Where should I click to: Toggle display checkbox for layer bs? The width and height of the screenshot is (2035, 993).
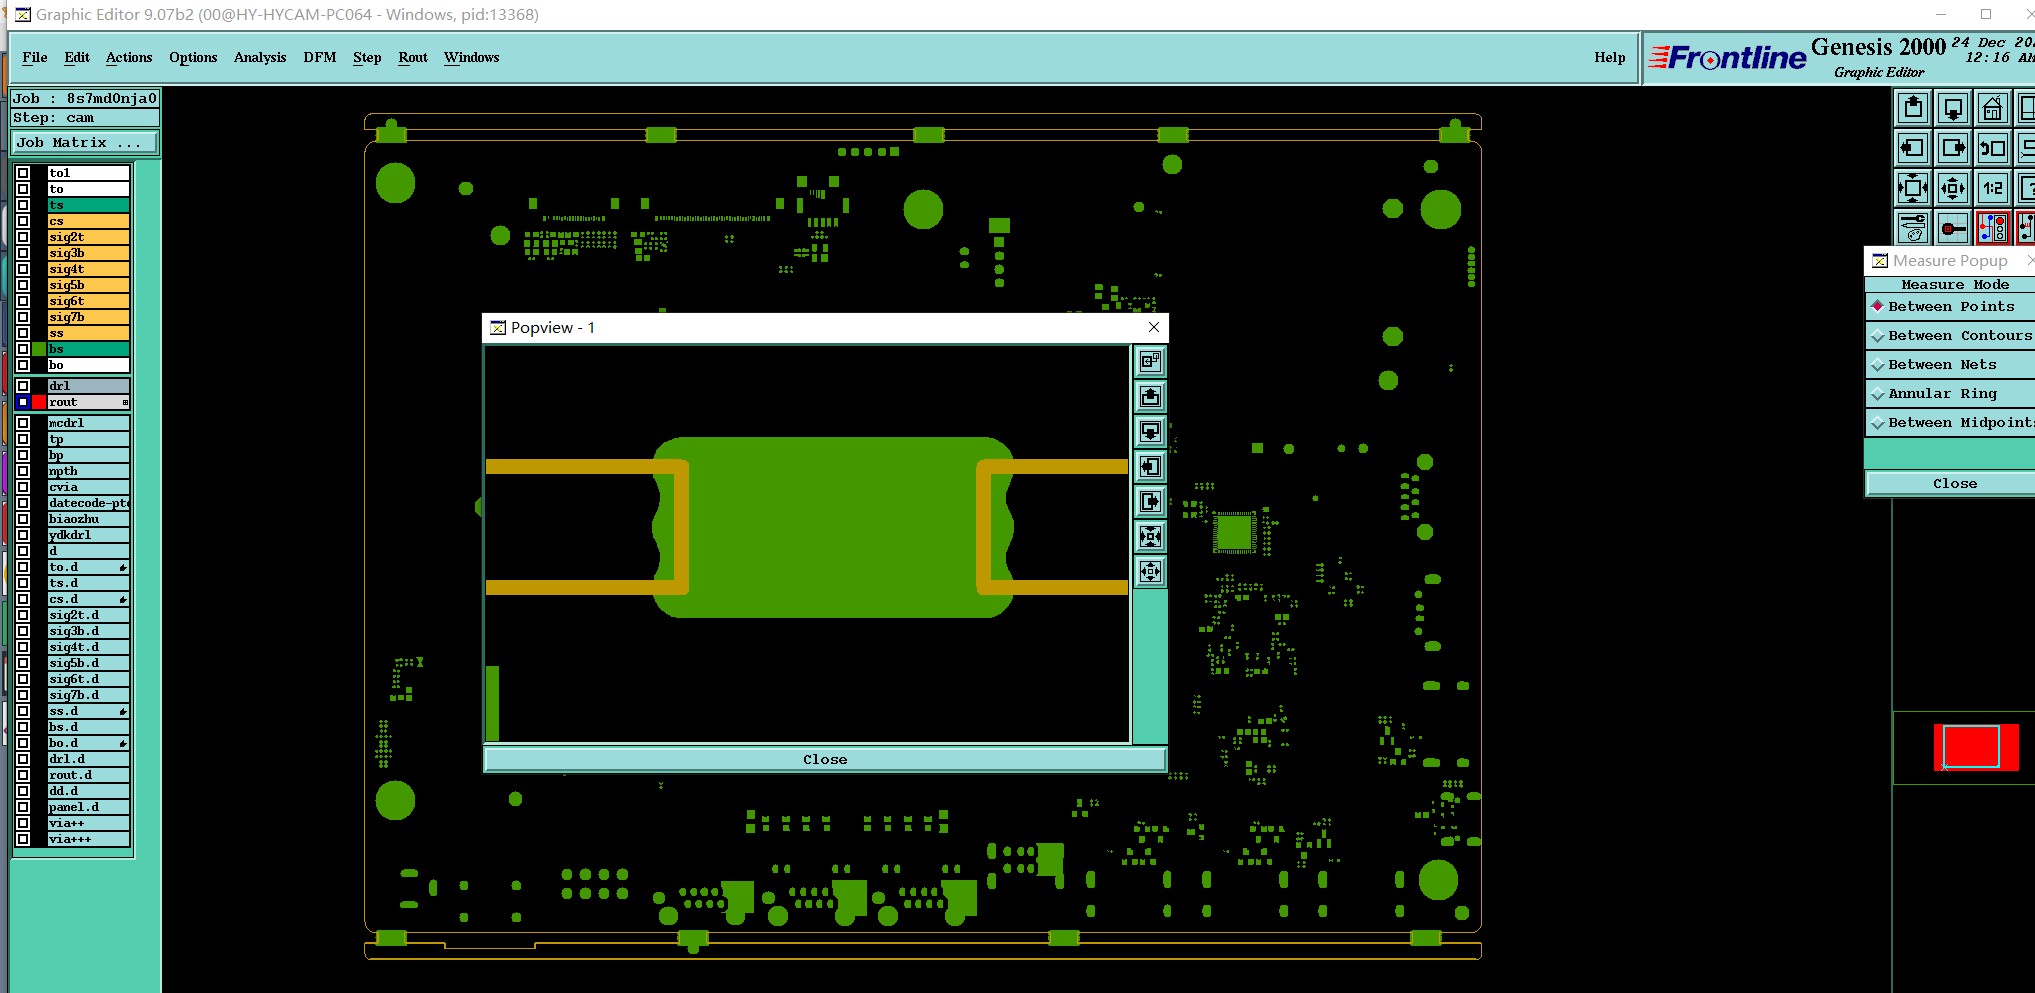[23, 349]
